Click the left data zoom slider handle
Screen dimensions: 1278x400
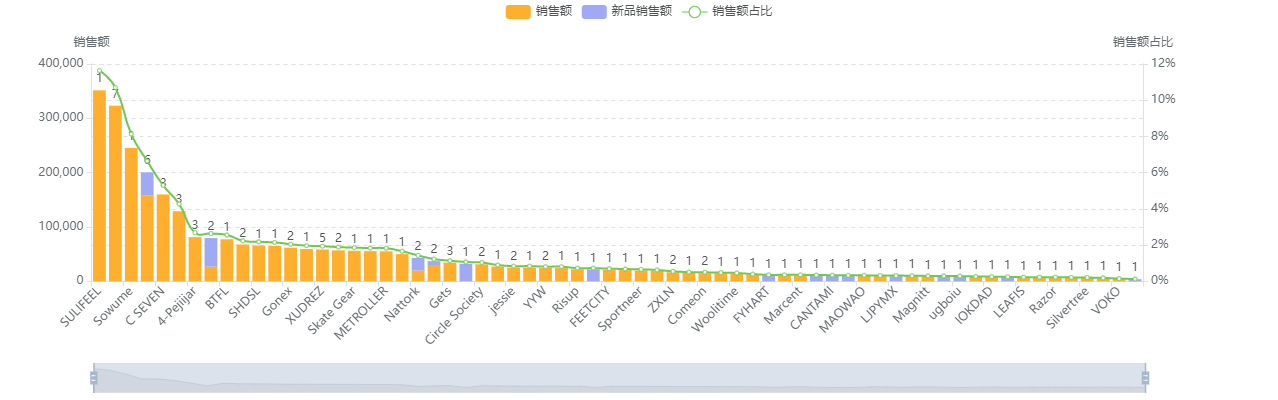(94, 378)
